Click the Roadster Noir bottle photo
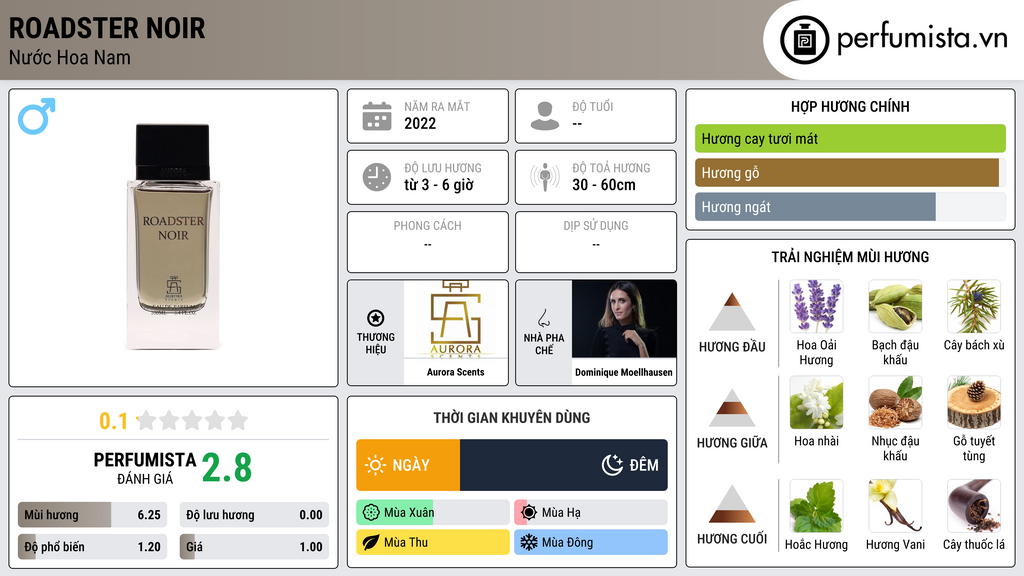This screenshot has width=1024, height=576. [x=173, y=236]
